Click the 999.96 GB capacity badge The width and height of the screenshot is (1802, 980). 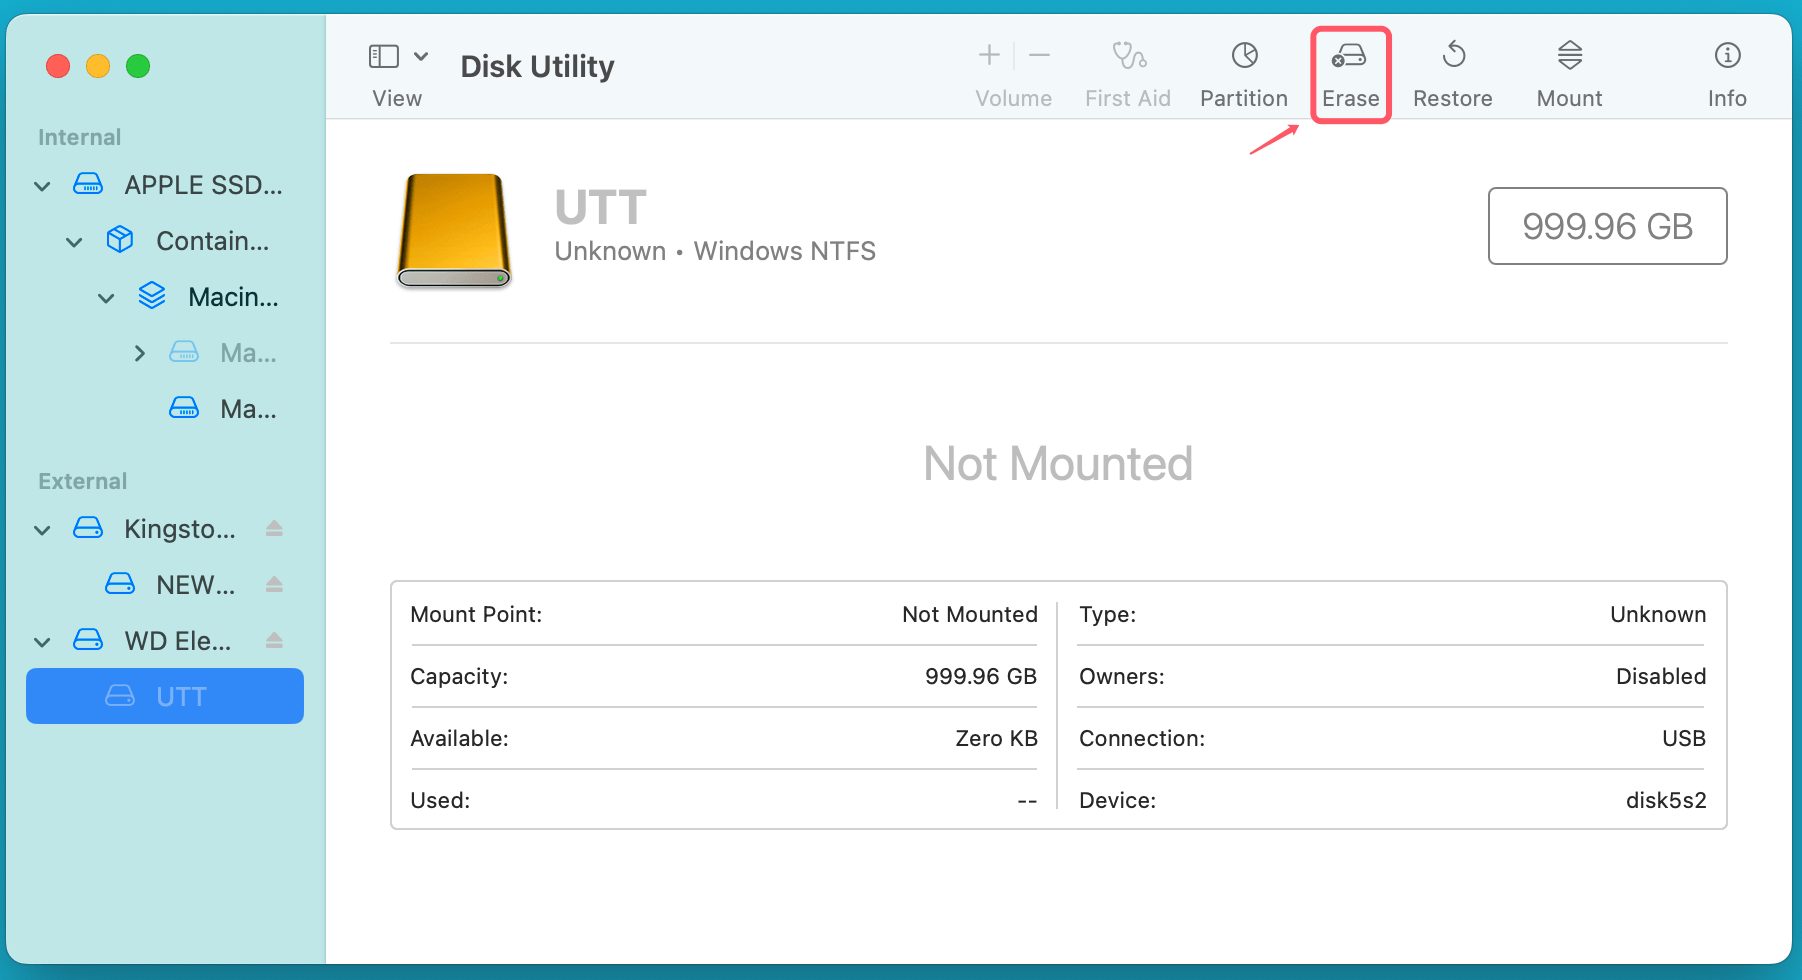click(1607, 226)
